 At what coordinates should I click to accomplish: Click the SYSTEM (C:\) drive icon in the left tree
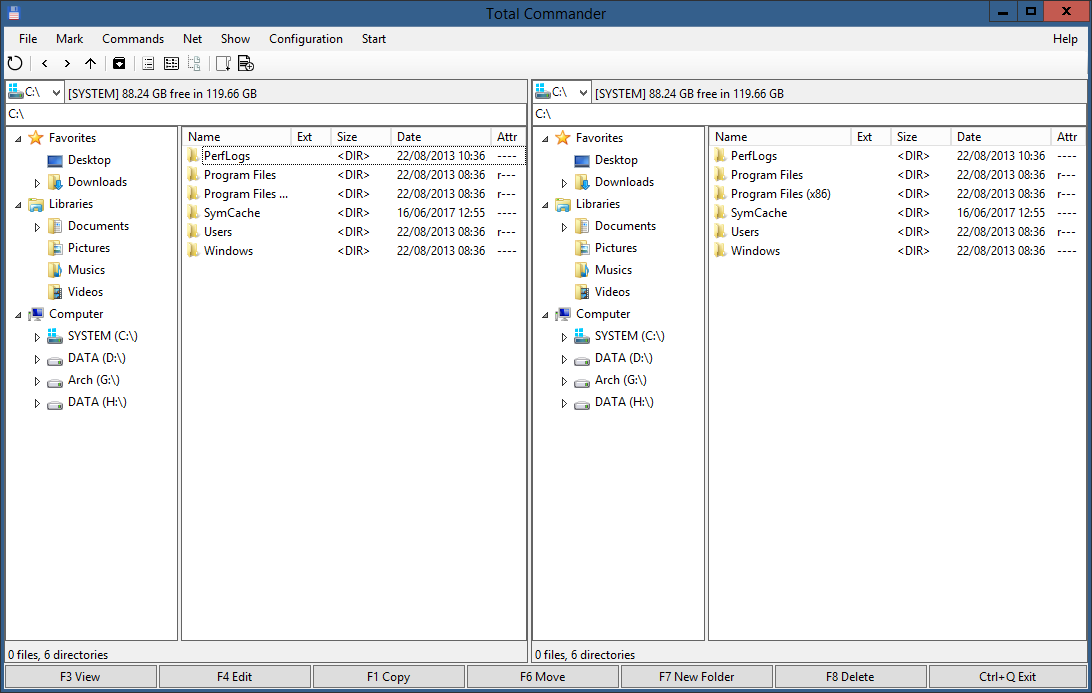(x=55, y=336)
